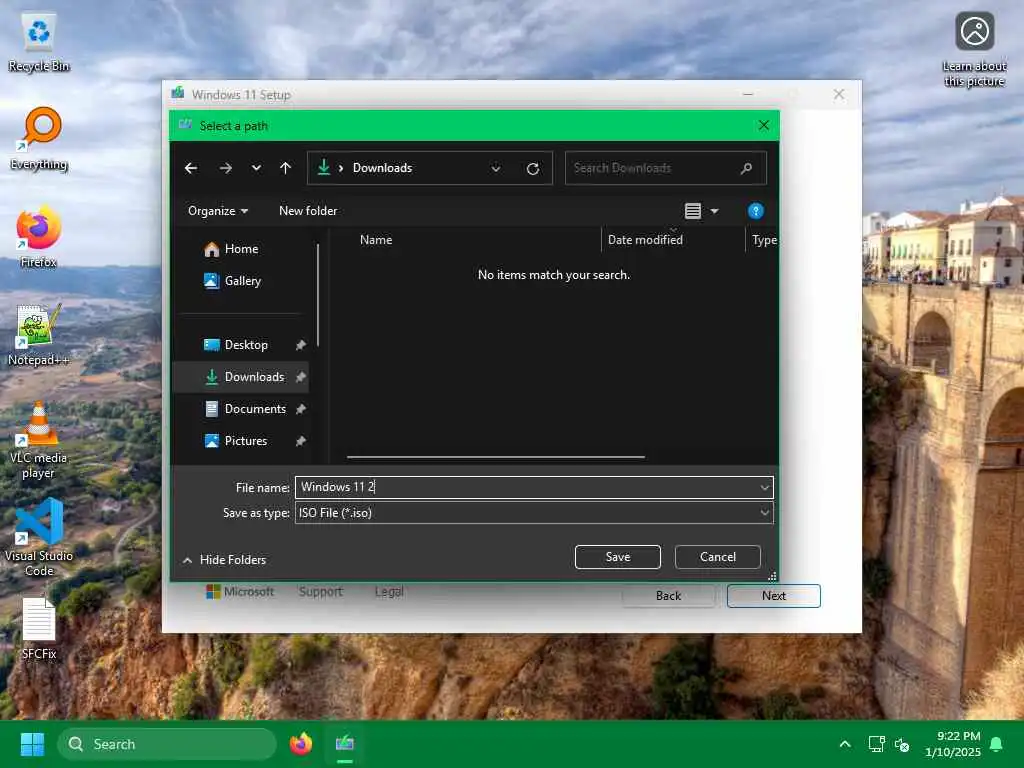This screenshot has height=768, width=1024.
Task: Go back in the Select a path dialog
Action: (x=191, y=168)
